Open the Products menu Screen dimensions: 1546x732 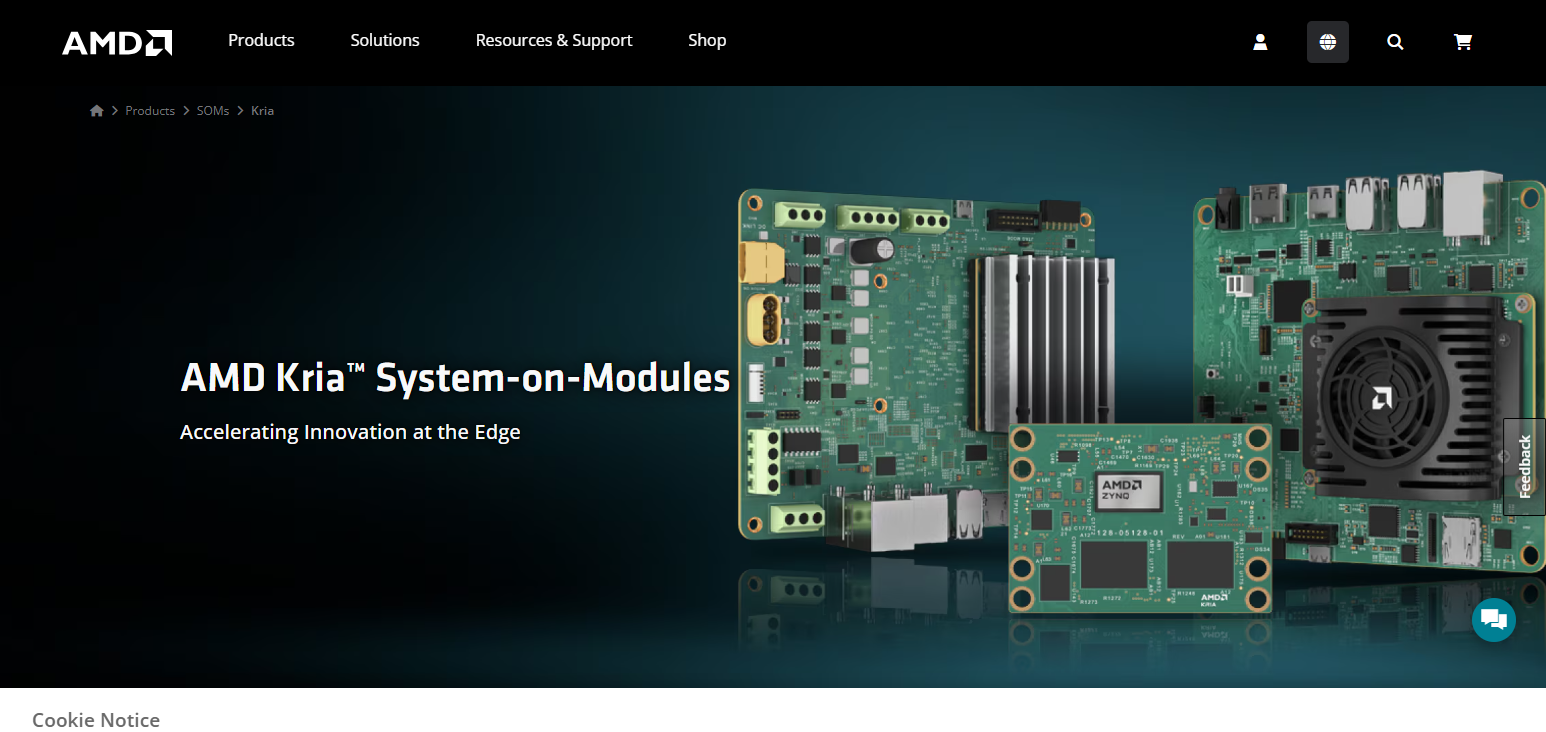pyautogui.click(x=261, y=40)
